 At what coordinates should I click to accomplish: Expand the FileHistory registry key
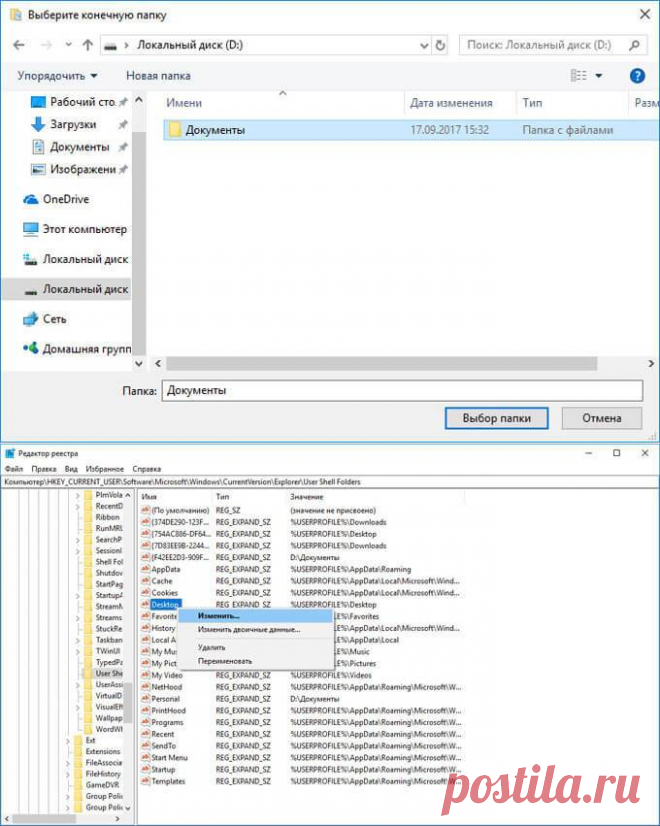(x=68, y=774)
